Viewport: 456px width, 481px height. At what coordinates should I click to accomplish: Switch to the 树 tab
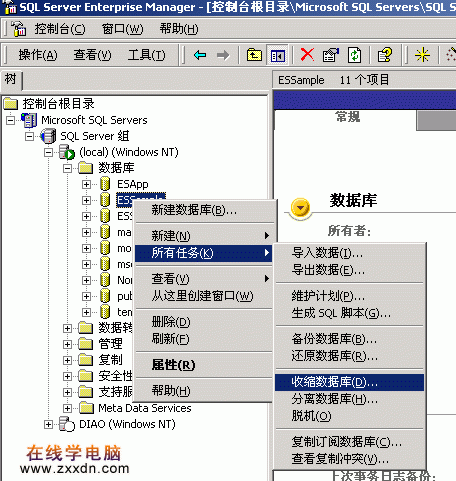click(11, 80)
